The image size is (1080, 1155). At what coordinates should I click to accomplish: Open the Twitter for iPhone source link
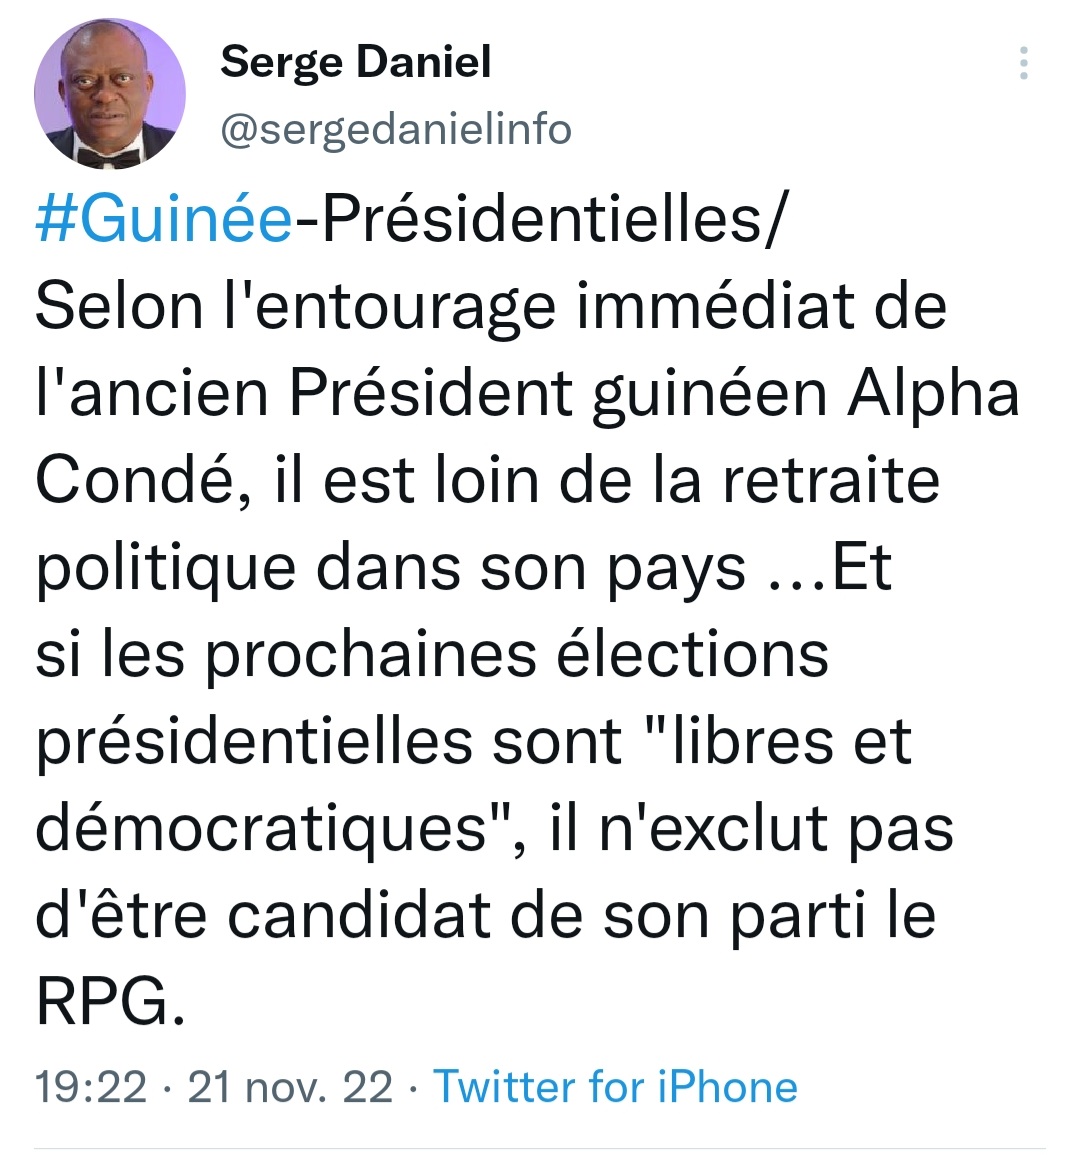coord(615,1087)
